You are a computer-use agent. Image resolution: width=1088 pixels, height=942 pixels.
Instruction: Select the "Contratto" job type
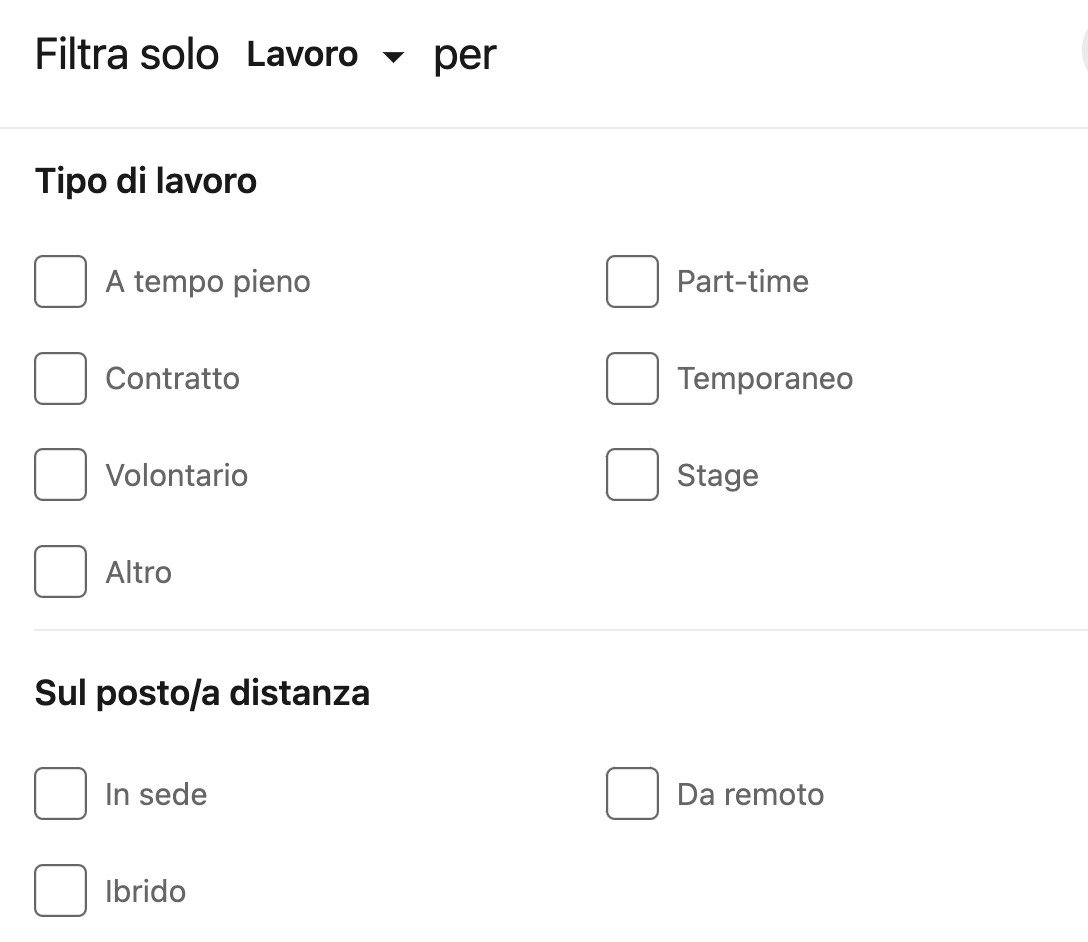tap(60, 378)
